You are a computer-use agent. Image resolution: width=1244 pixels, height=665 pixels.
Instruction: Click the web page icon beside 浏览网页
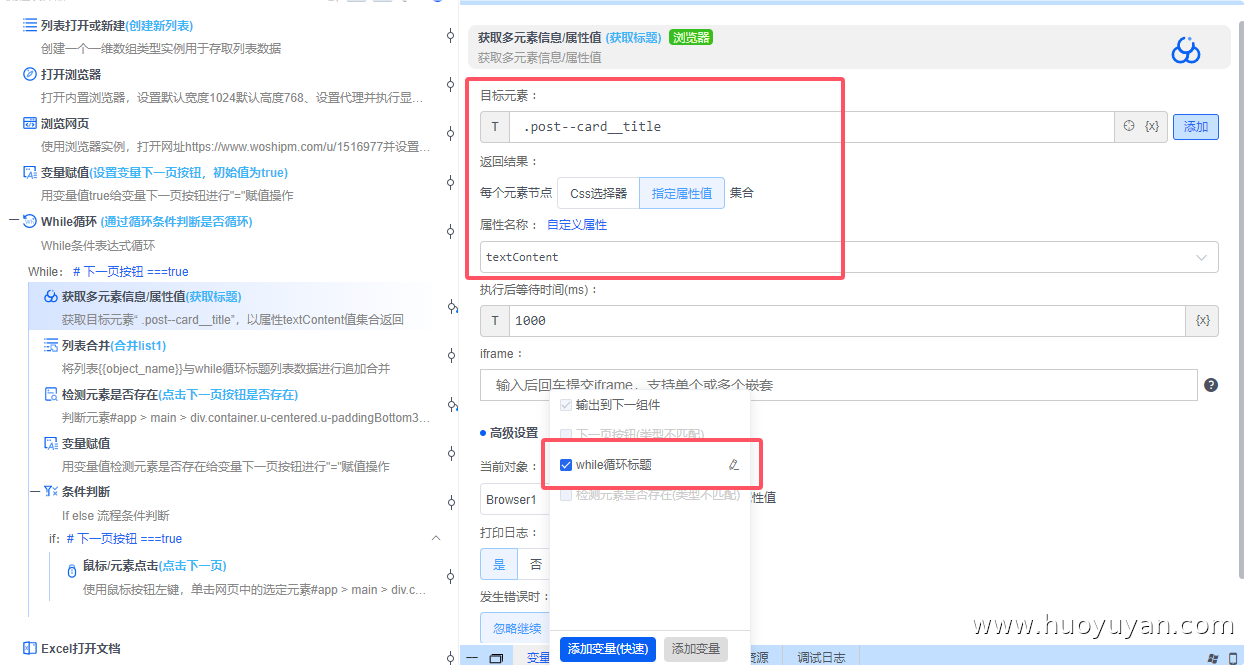point(30,123)
